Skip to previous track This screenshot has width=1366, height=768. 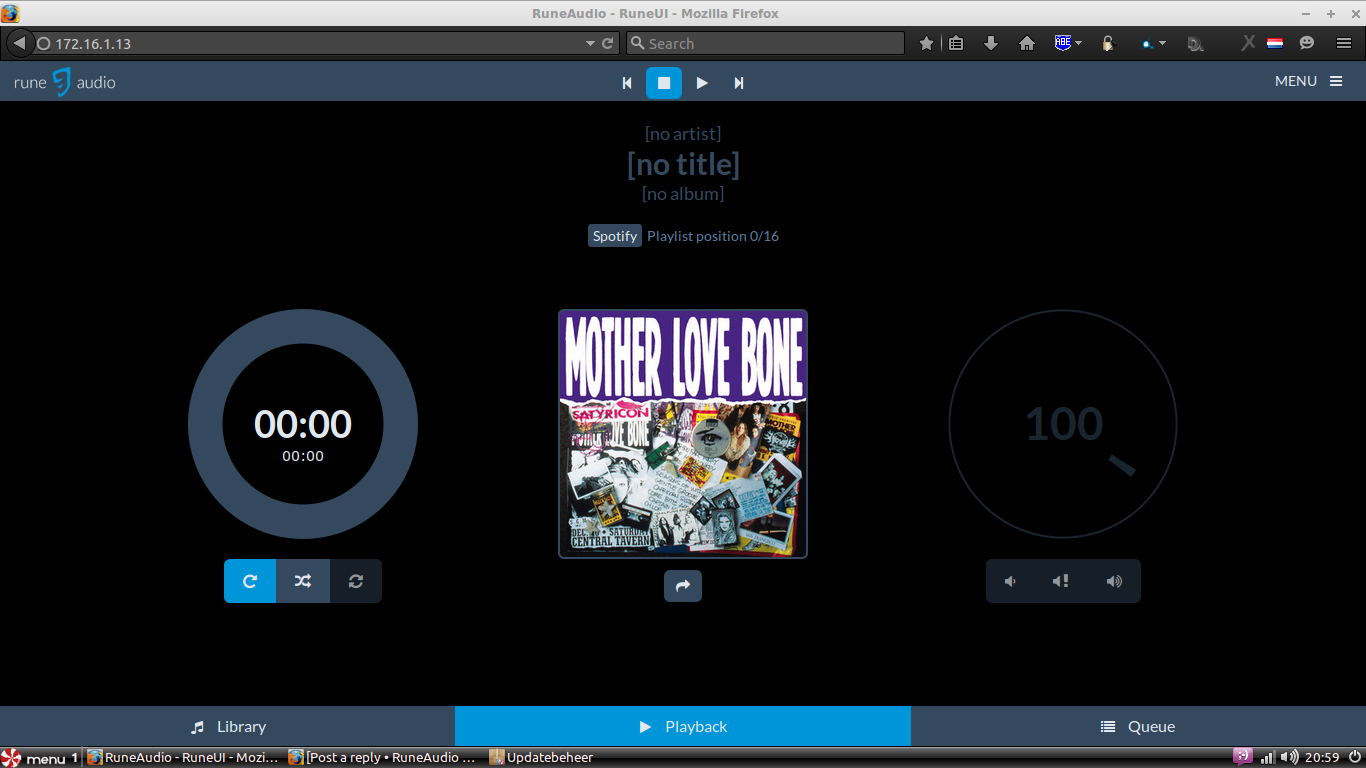(x=627, y=83)
